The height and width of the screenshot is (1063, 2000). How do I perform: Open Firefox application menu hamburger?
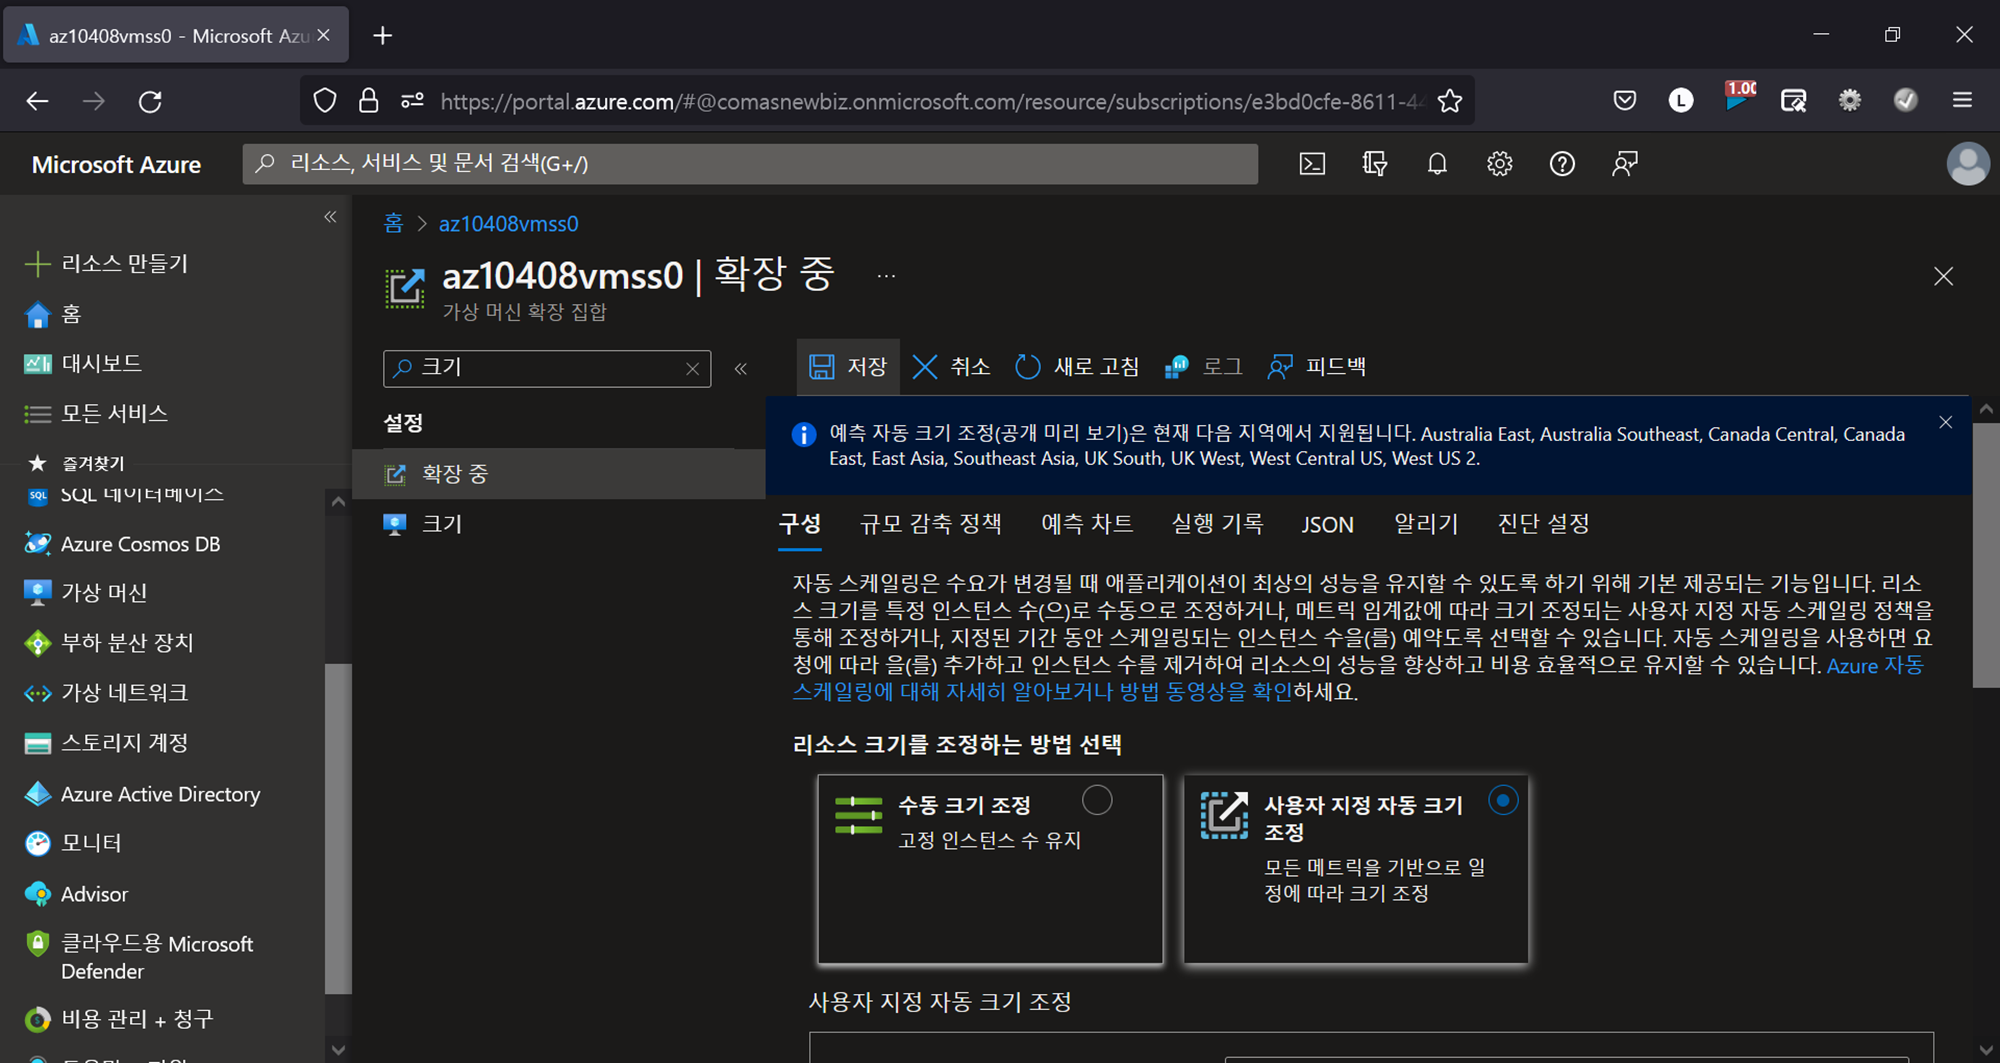click(1962, 100)
